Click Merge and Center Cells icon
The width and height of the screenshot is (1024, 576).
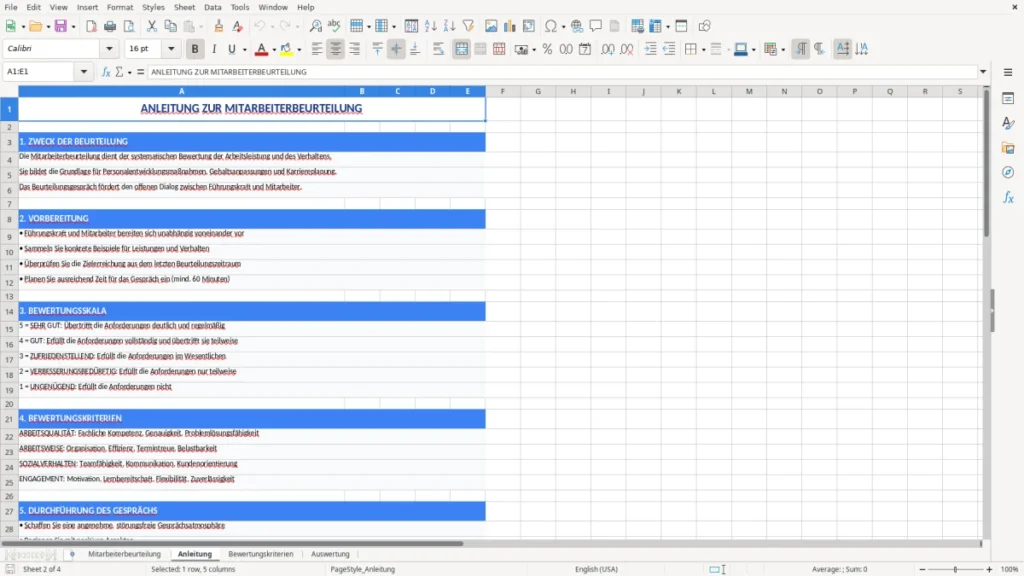(462, 49)
